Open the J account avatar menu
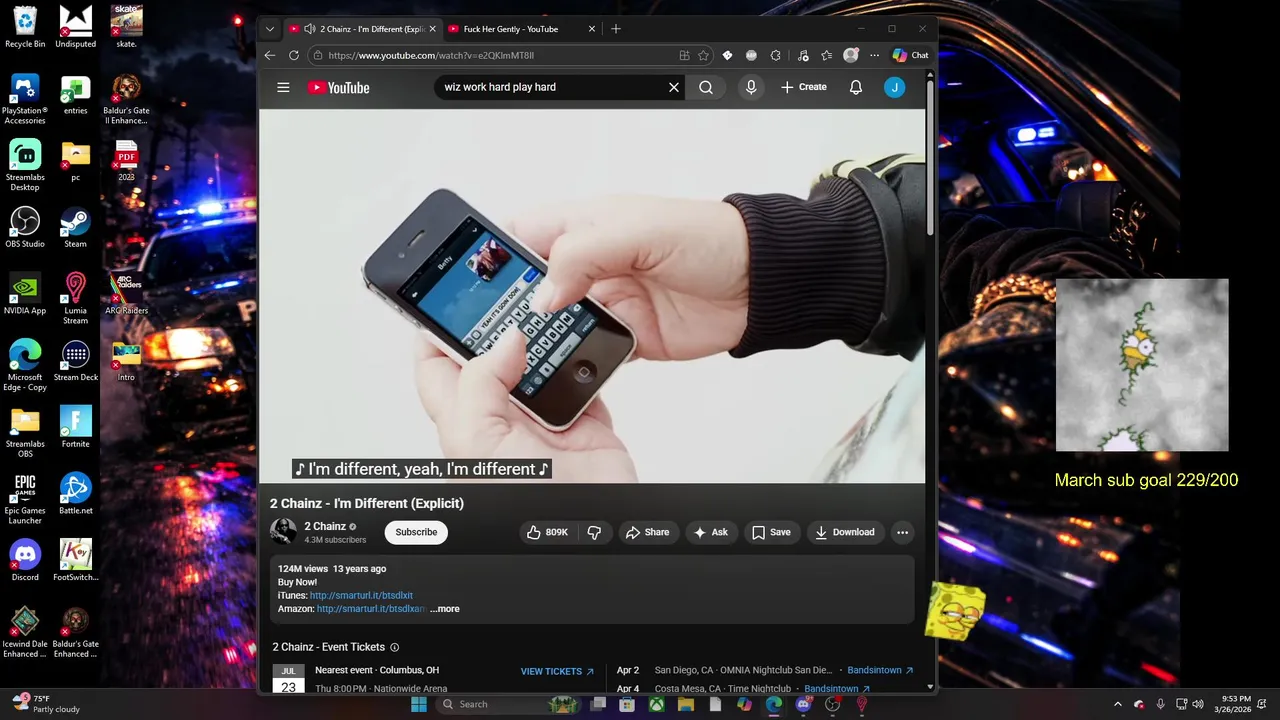 [895, 87]
